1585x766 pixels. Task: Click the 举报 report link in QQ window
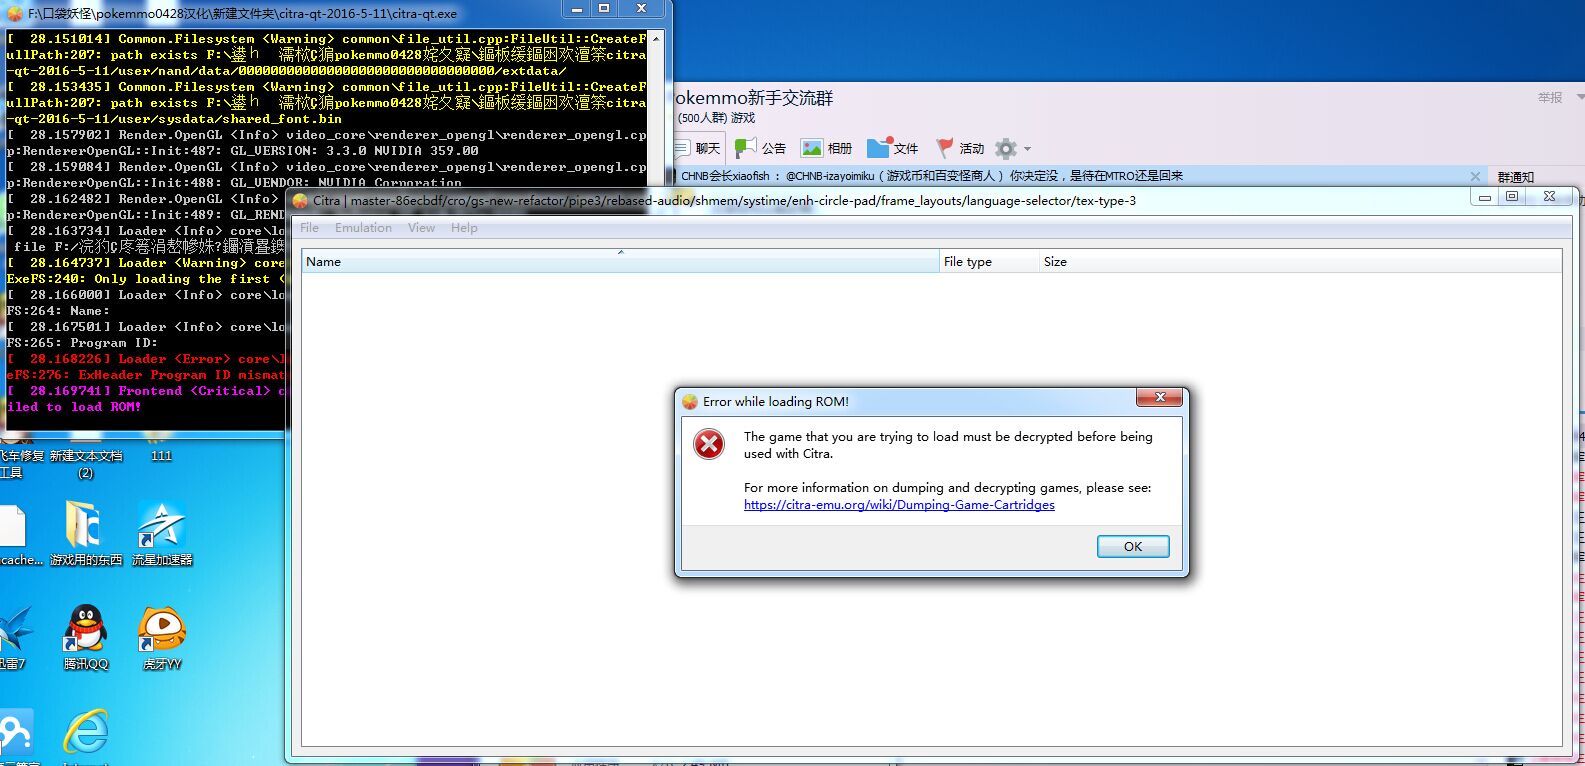pos(1550,97)
